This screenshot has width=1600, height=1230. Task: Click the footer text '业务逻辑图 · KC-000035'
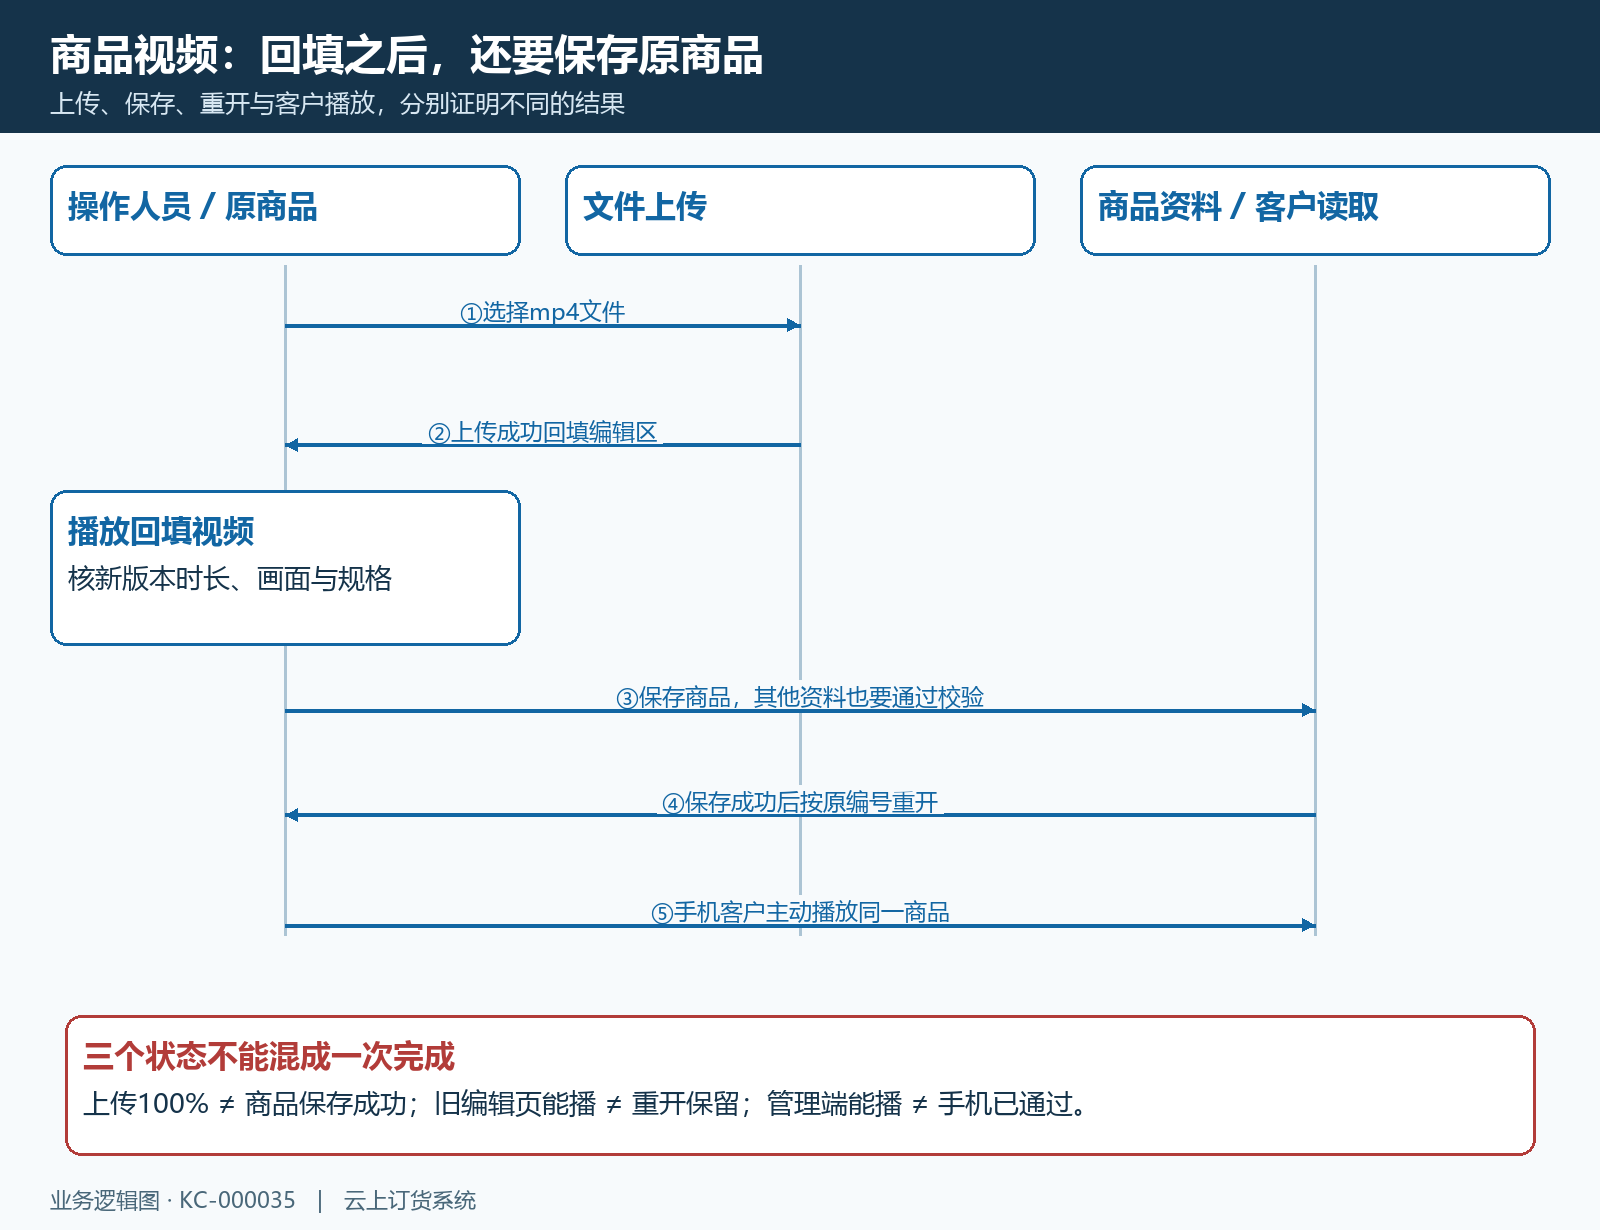(x=173, y=1200)
